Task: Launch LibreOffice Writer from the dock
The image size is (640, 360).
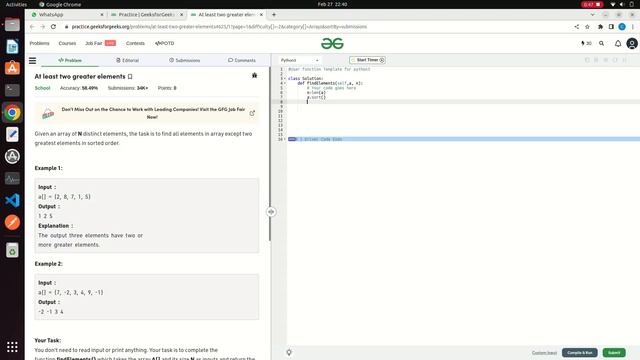Action: pos(12,47)
